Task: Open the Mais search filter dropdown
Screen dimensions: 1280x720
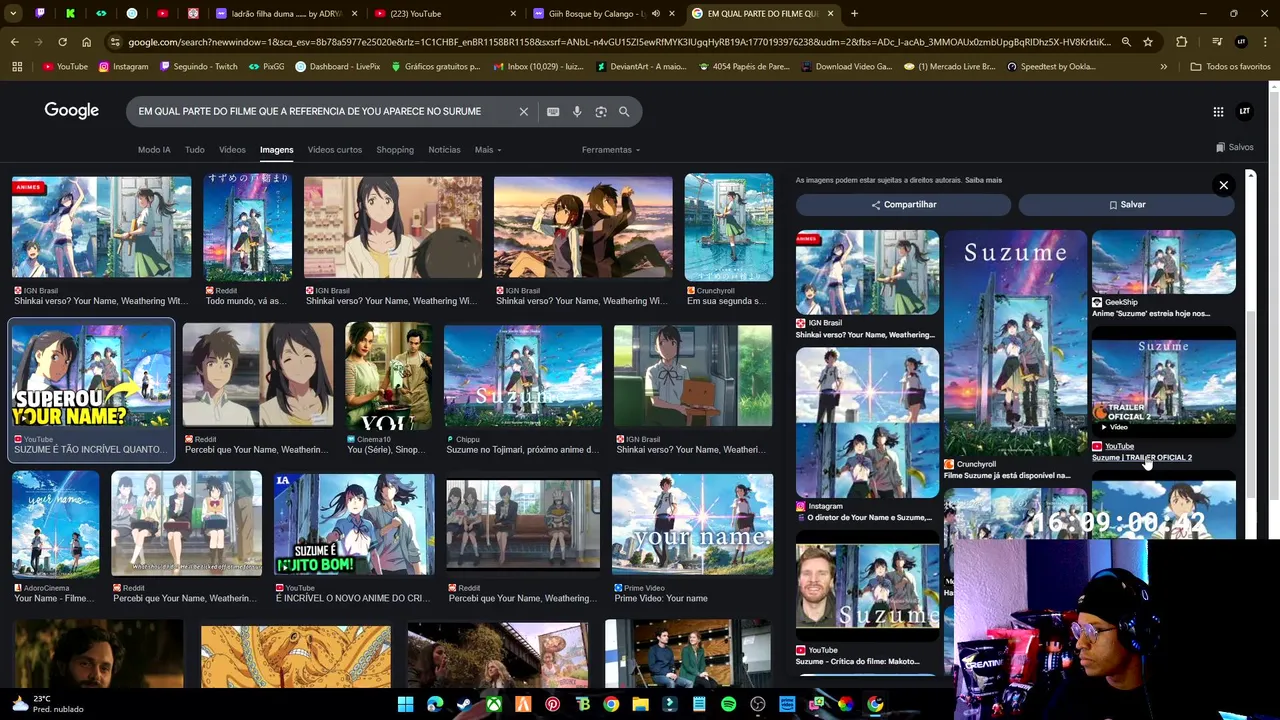Action: pos(488,150)
